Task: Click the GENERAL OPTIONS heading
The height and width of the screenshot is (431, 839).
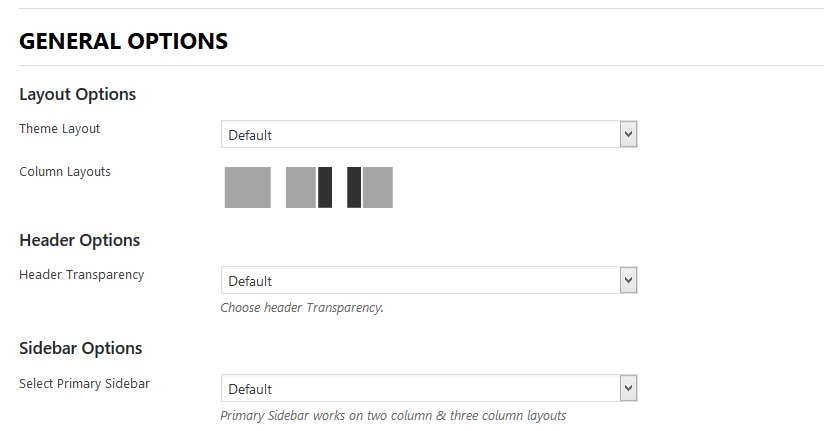Action: click(124, 41)
